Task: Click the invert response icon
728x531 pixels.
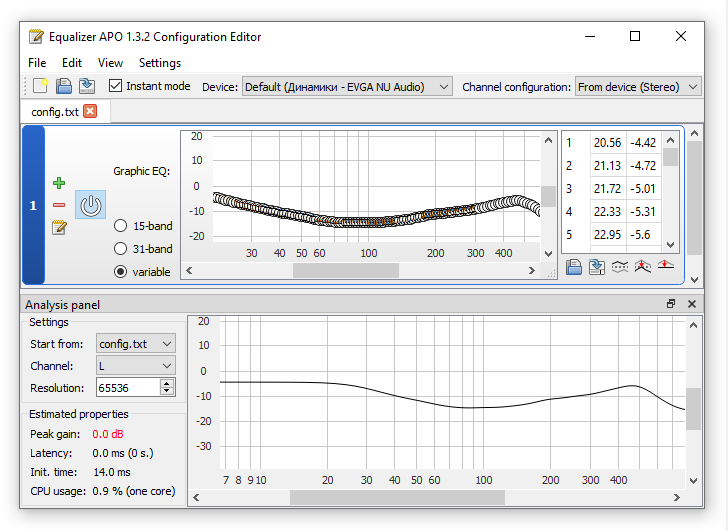Action: tap(620, 266)
